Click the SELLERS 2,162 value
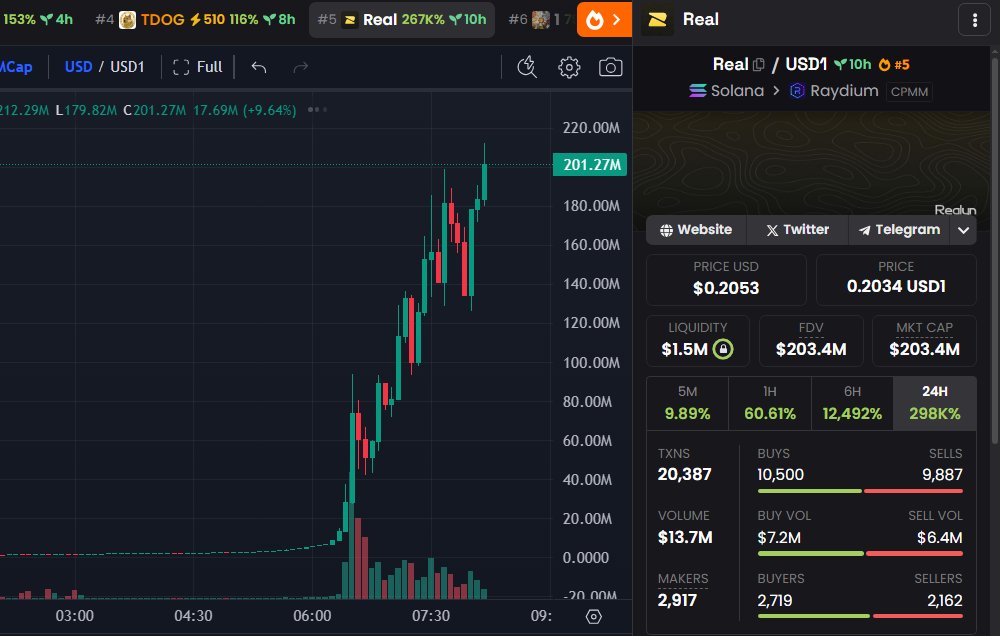 click(945, 600)
